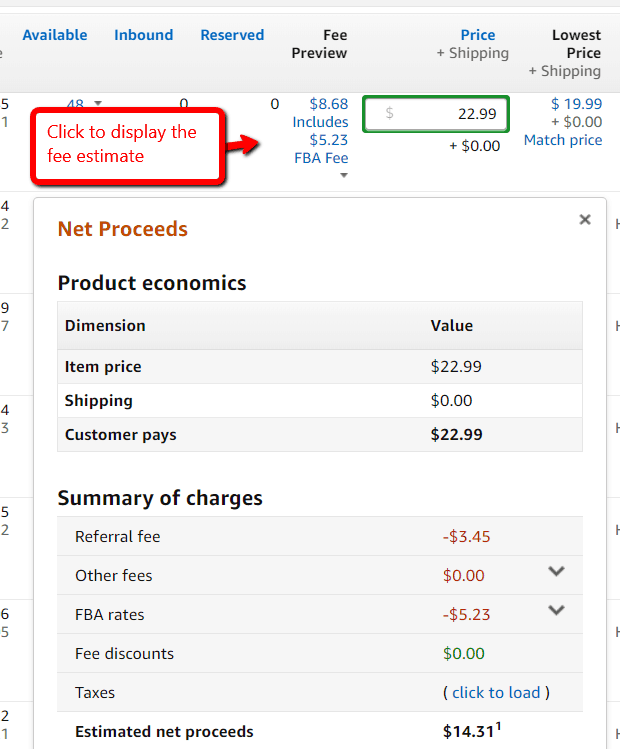
Task: Open the $8.68 fee preview link
Action: [329, 104]
